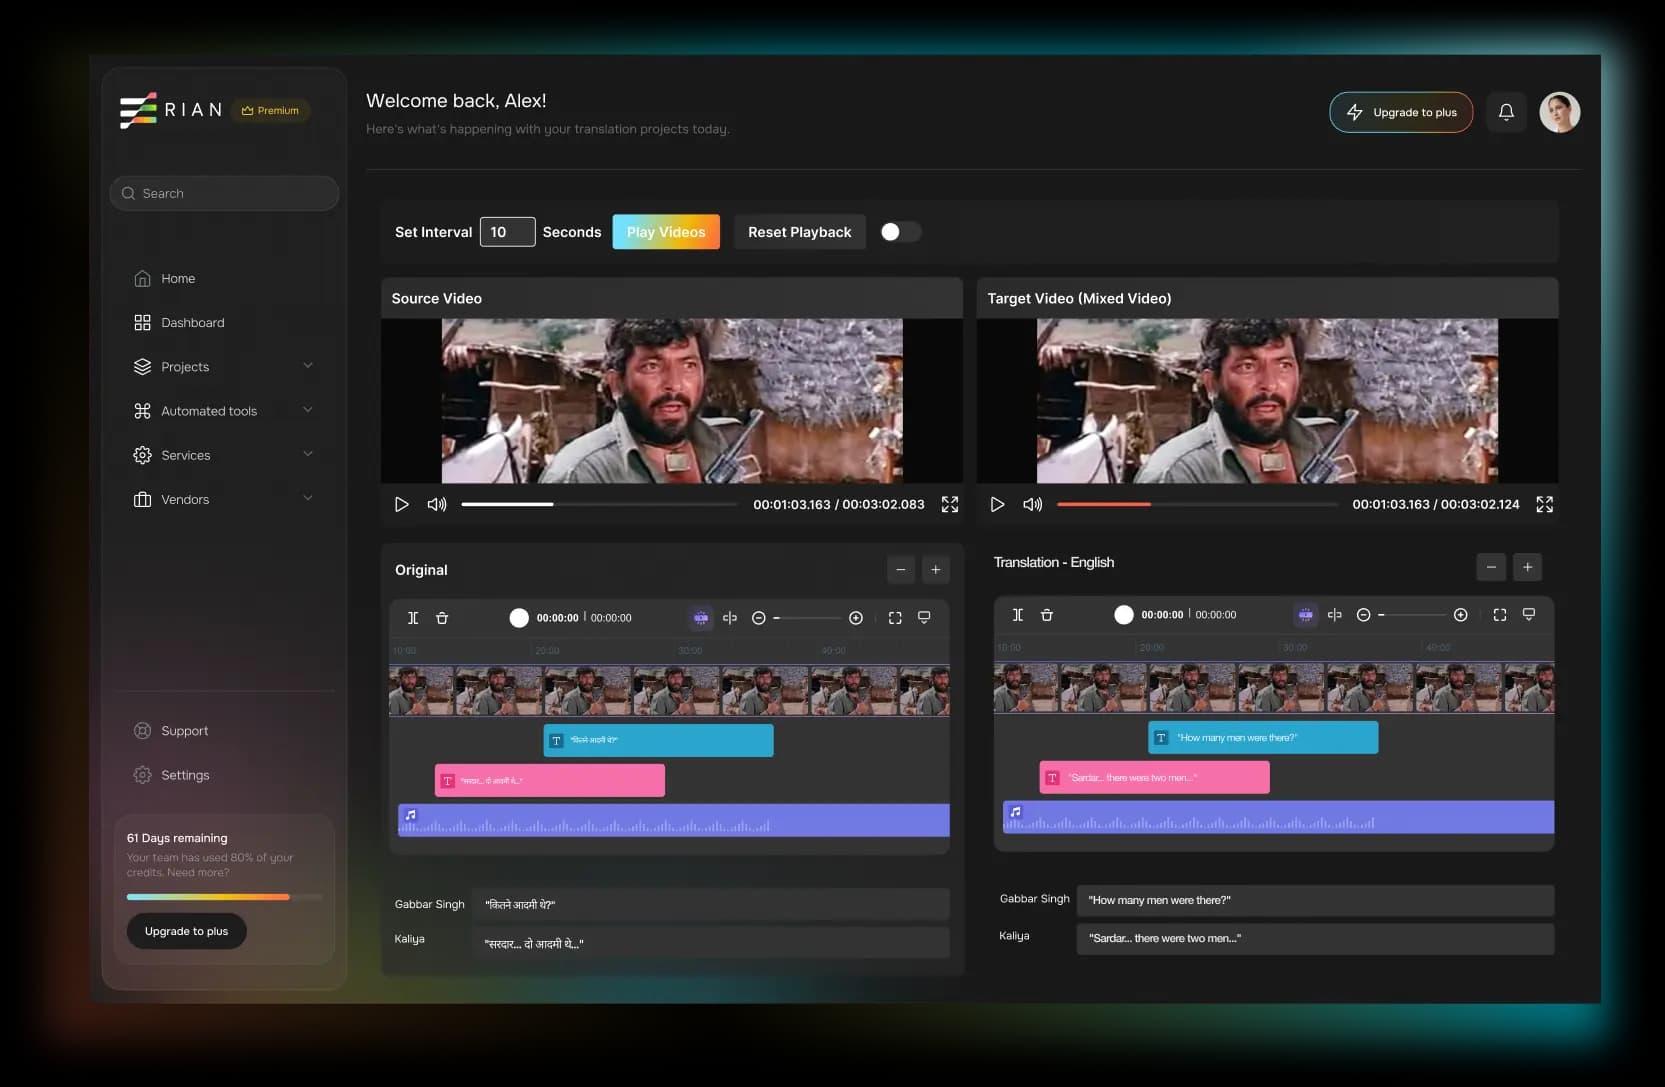The image size is (1665, 1087).
Task: Click the notification bell icon
Action: [1506, 112]
